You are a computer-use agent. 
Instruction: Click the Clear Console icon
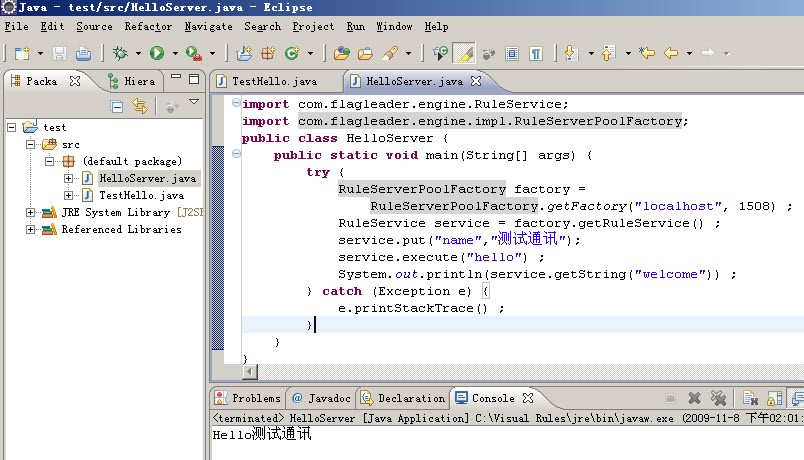[x=750, y=398]
